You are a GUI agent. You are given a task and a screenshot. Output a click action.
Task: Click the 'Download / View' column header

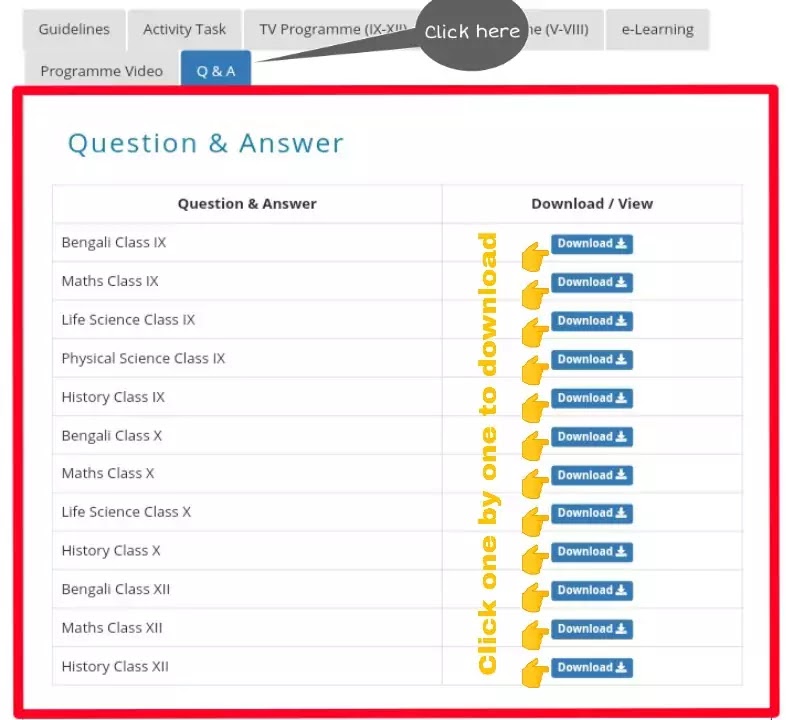[x=592, y=204]
